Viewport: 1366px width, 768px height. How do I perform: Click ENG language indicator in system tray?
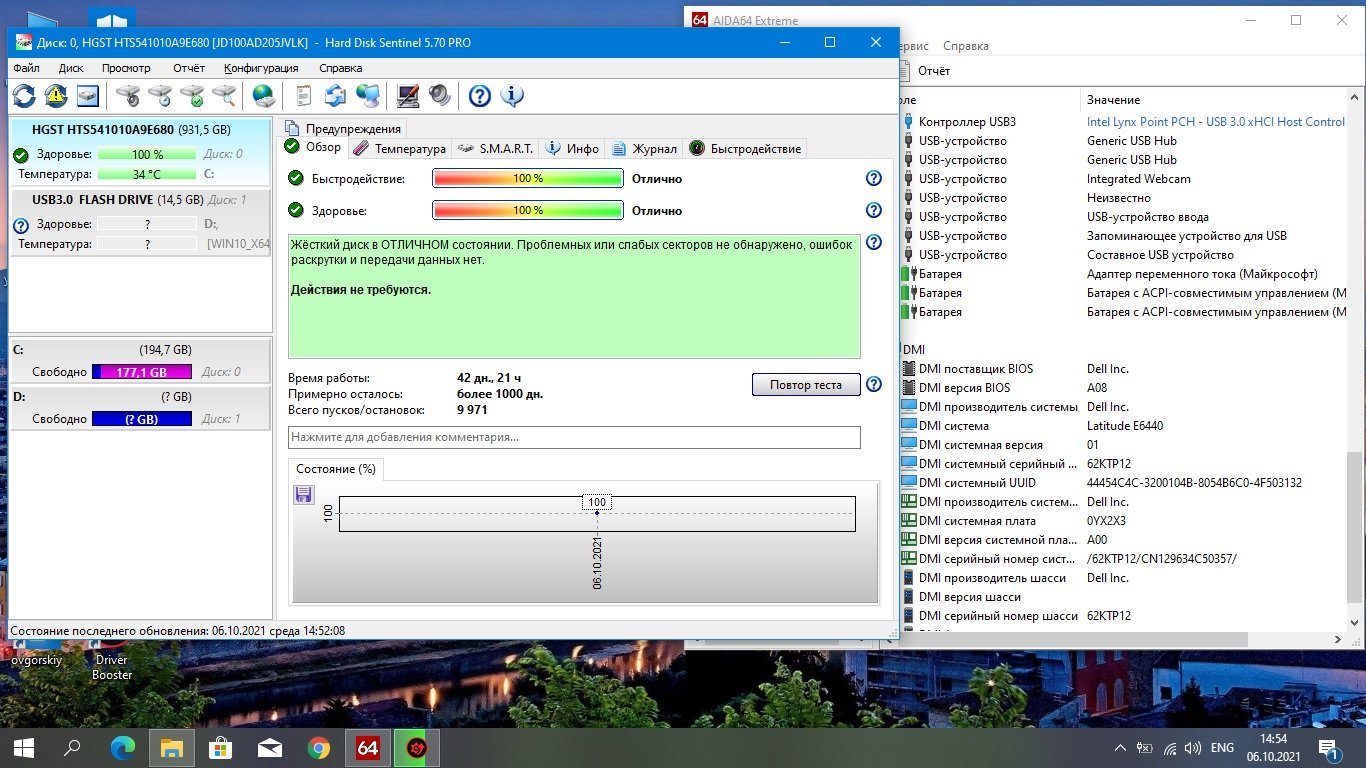coord(1222,747)
